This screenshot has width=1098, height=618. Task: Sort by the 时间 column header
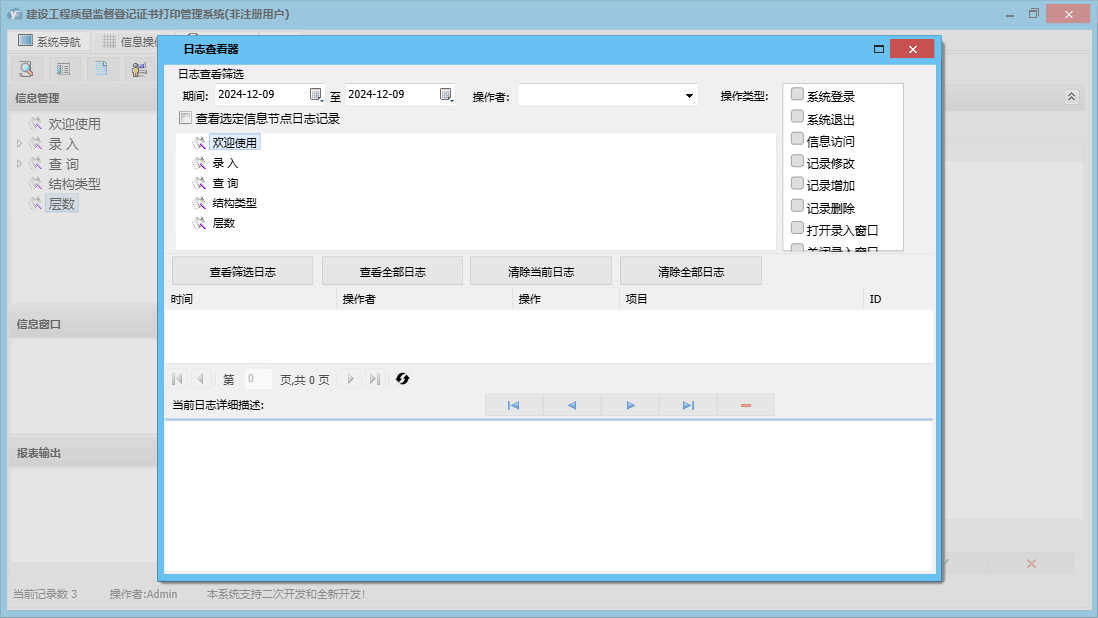tap(251, 299)
